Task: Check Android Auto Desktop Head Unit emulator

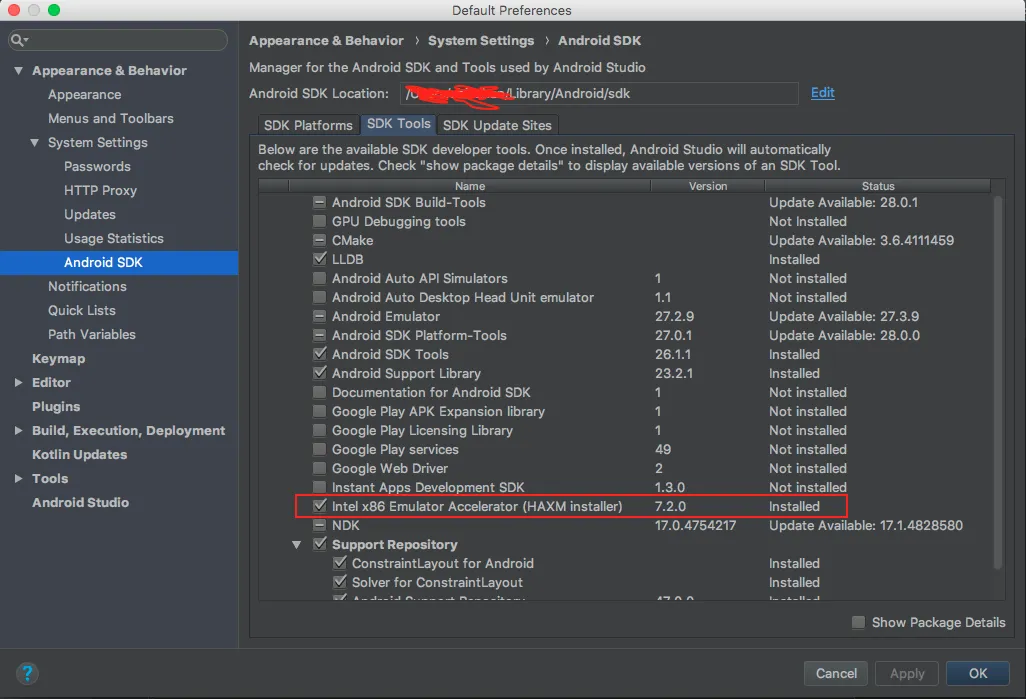Action: point(319,297)
